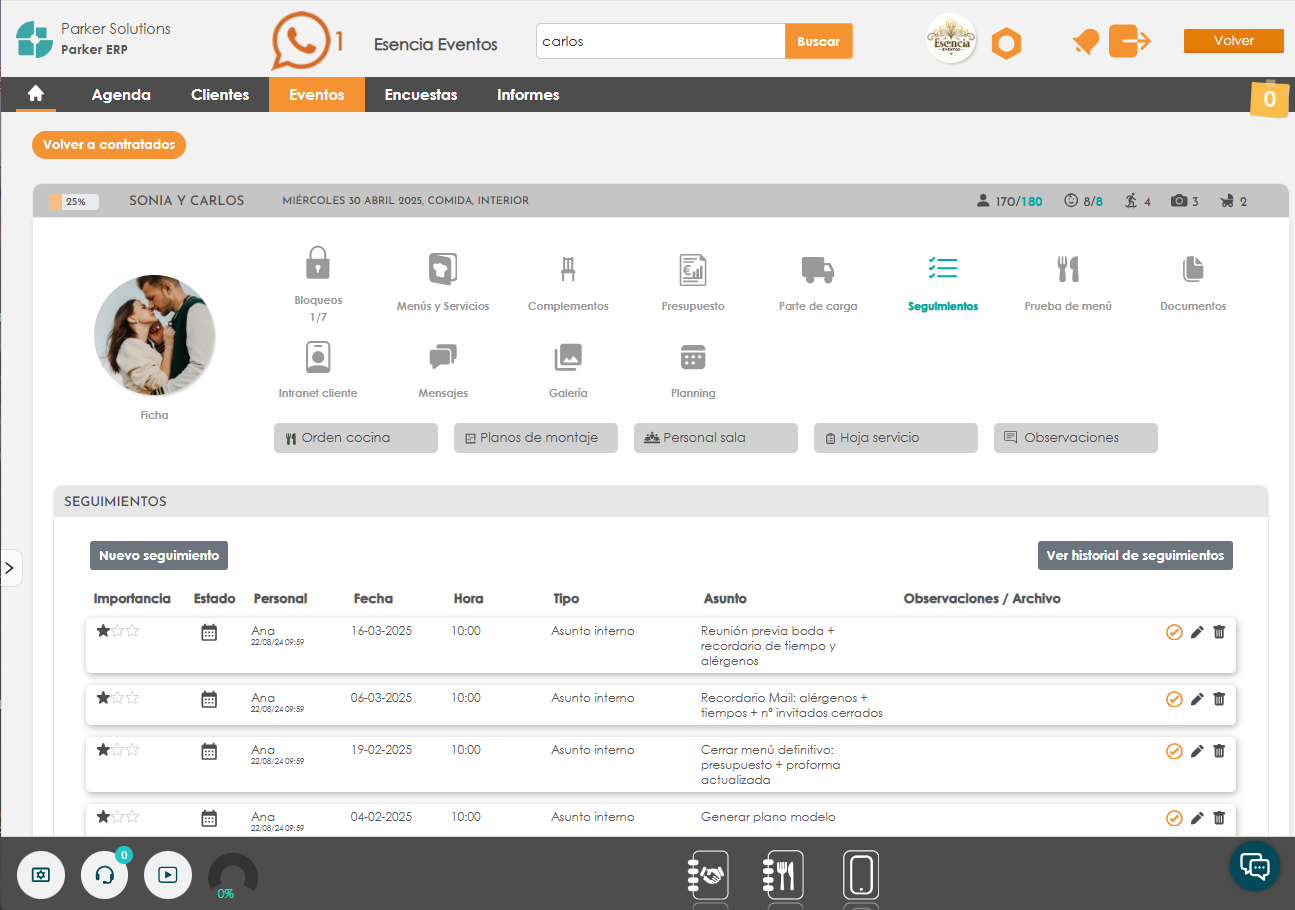Open the Intranet cliente icon

(318, 357)
